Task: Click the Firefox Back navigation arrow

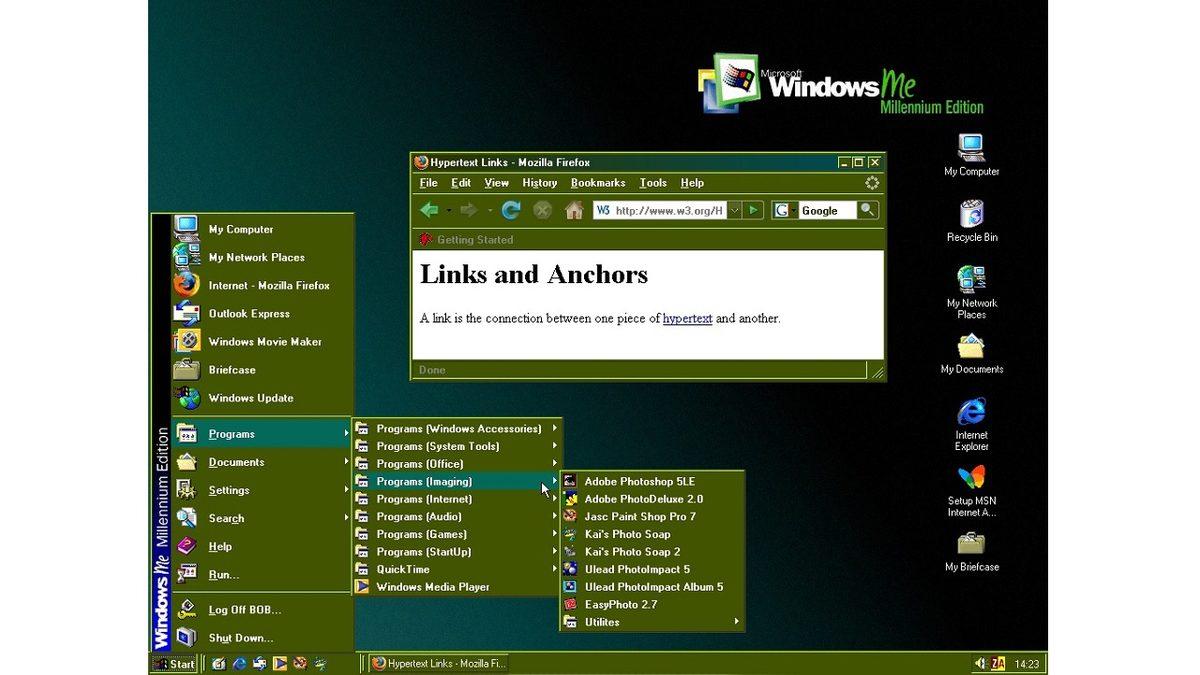Action: pyautogui.click(x=429, y=210)
